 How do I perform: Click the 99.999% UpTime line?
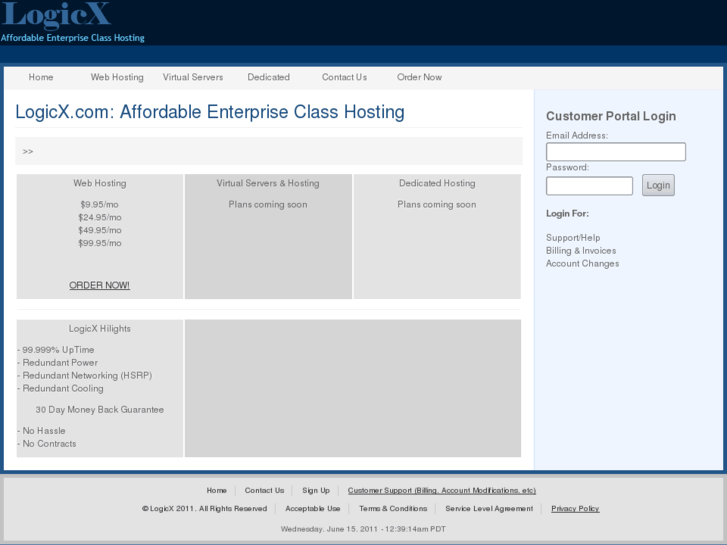click(x=56, y=350)
